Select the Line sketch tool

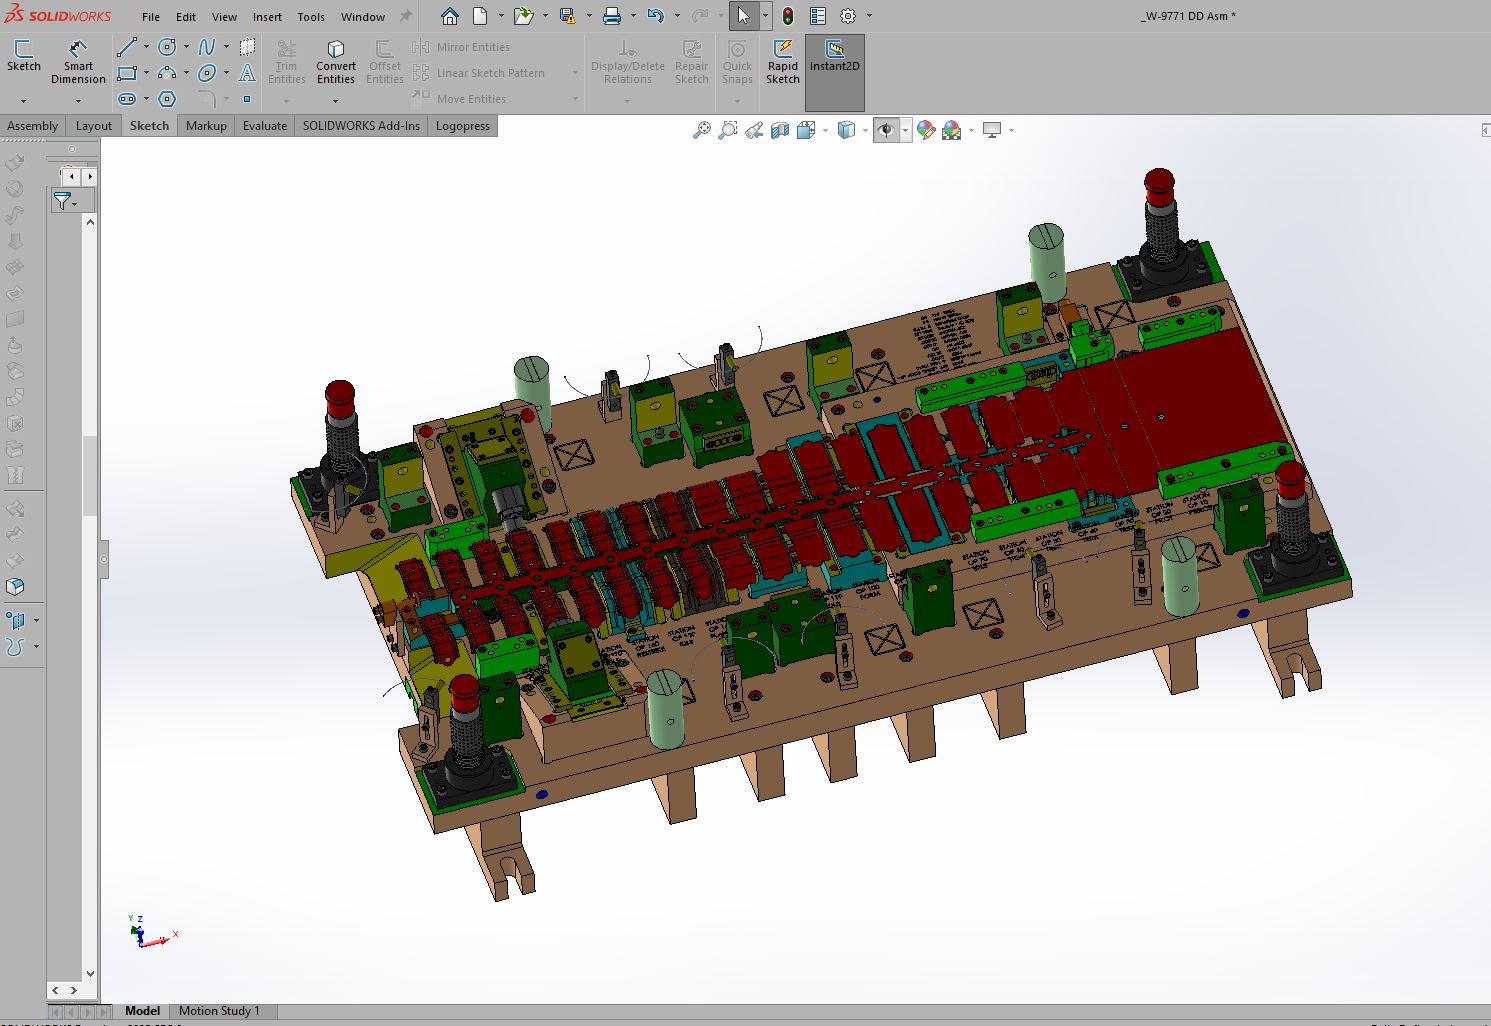point(127,47)
